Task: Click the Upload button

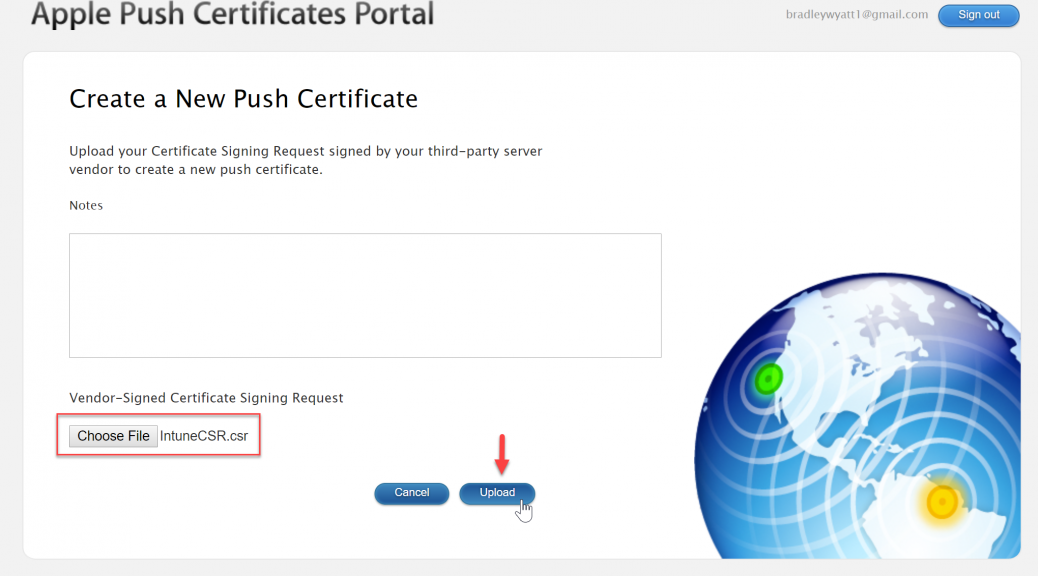Action: (x=497, y=493)
